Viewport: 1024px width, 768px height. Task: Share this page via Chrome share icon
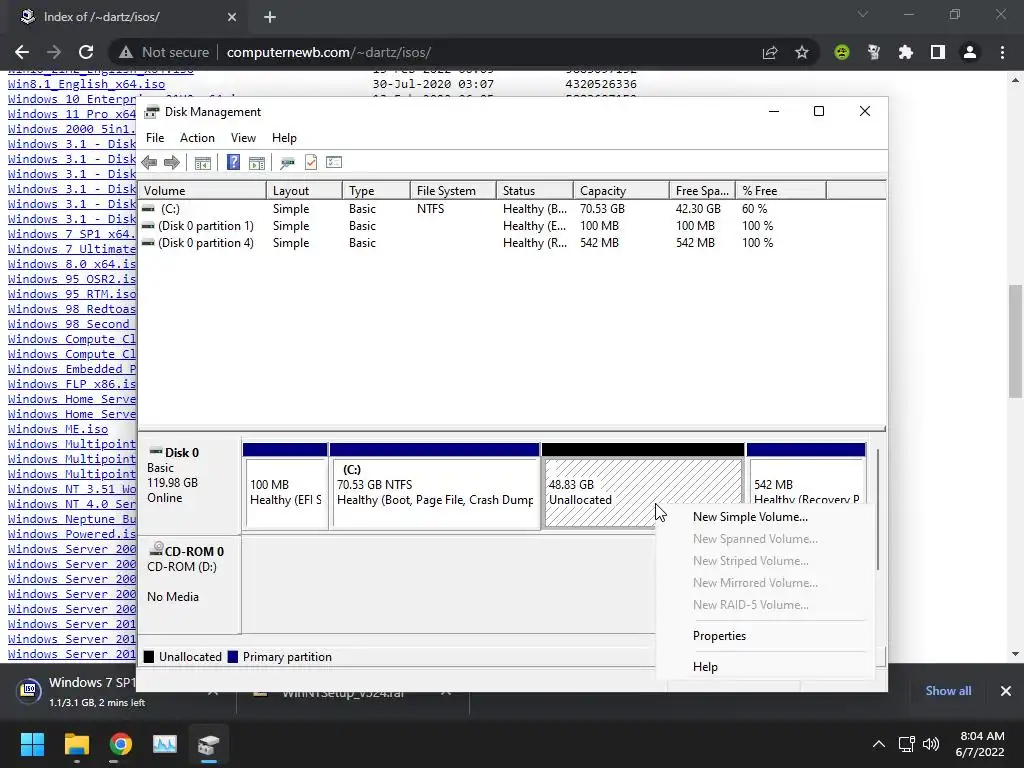770,52
